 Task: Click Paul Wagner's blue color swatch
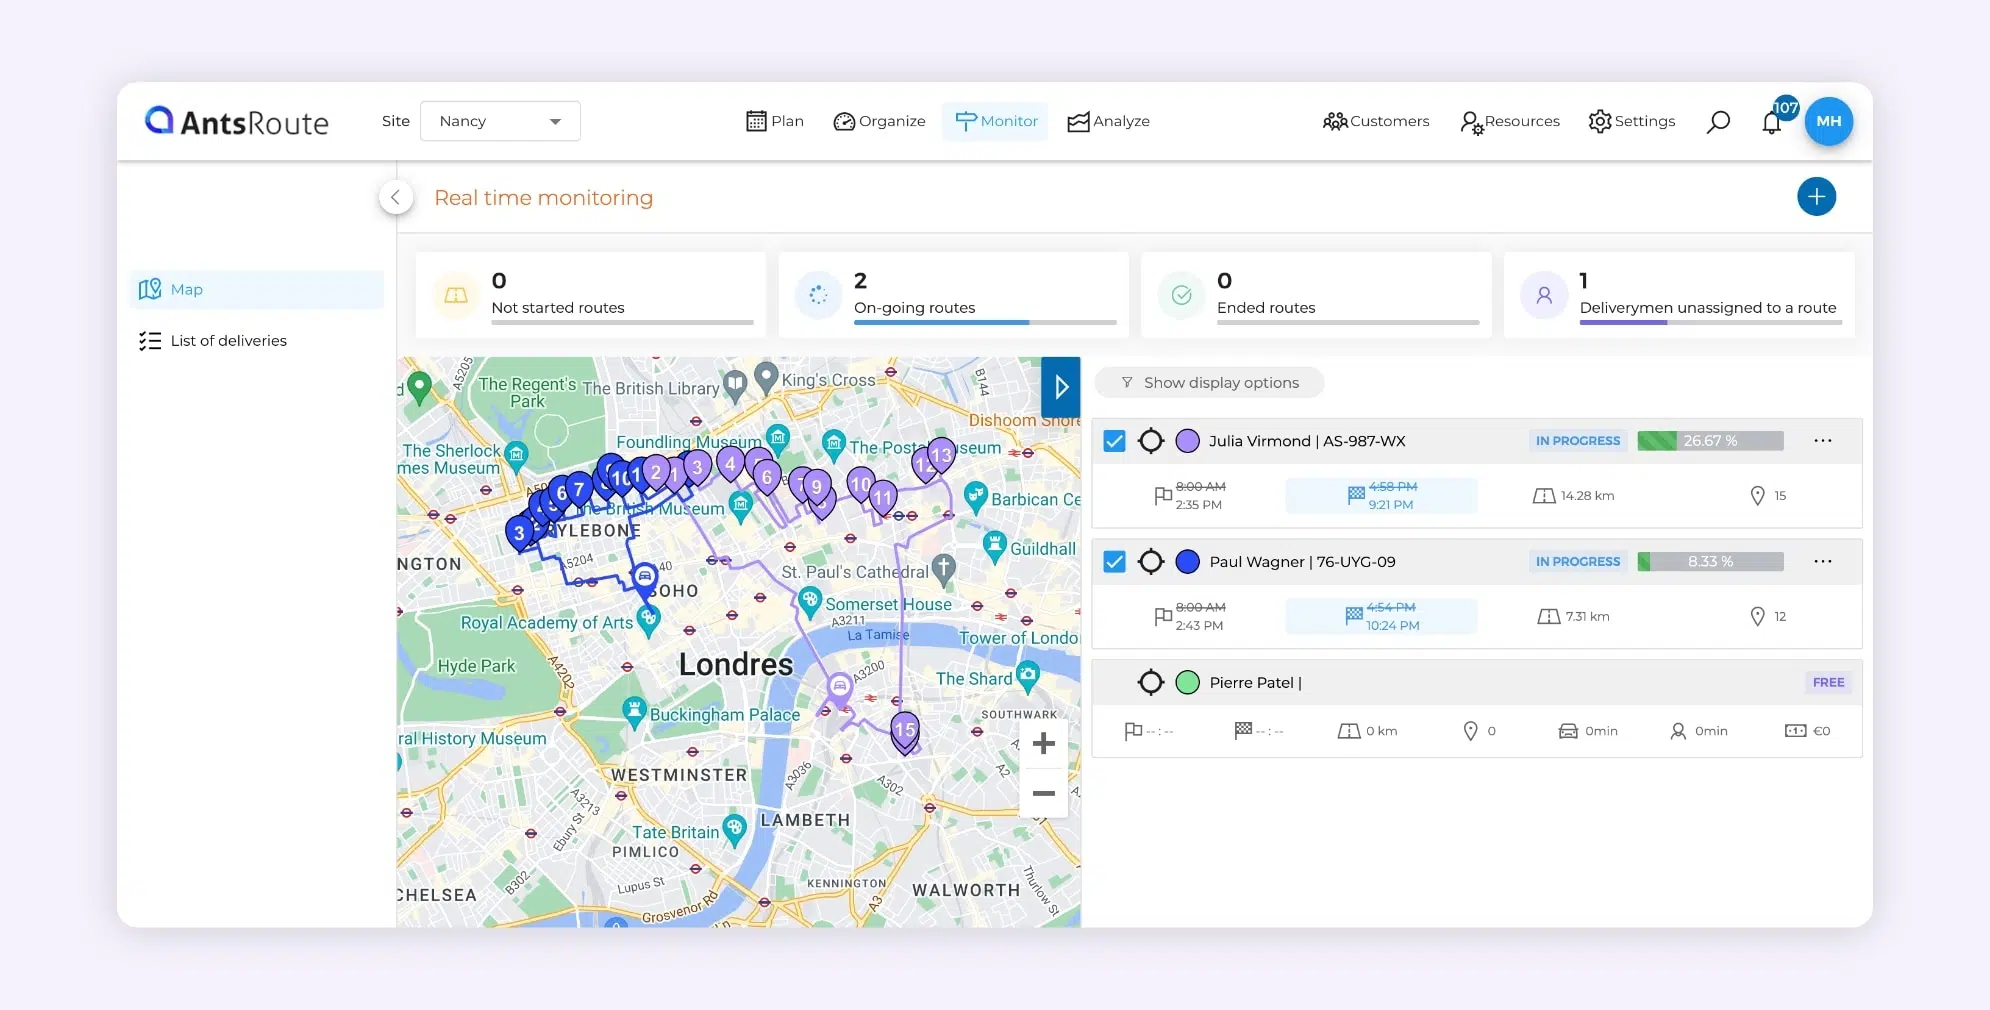pos(1188,562)
